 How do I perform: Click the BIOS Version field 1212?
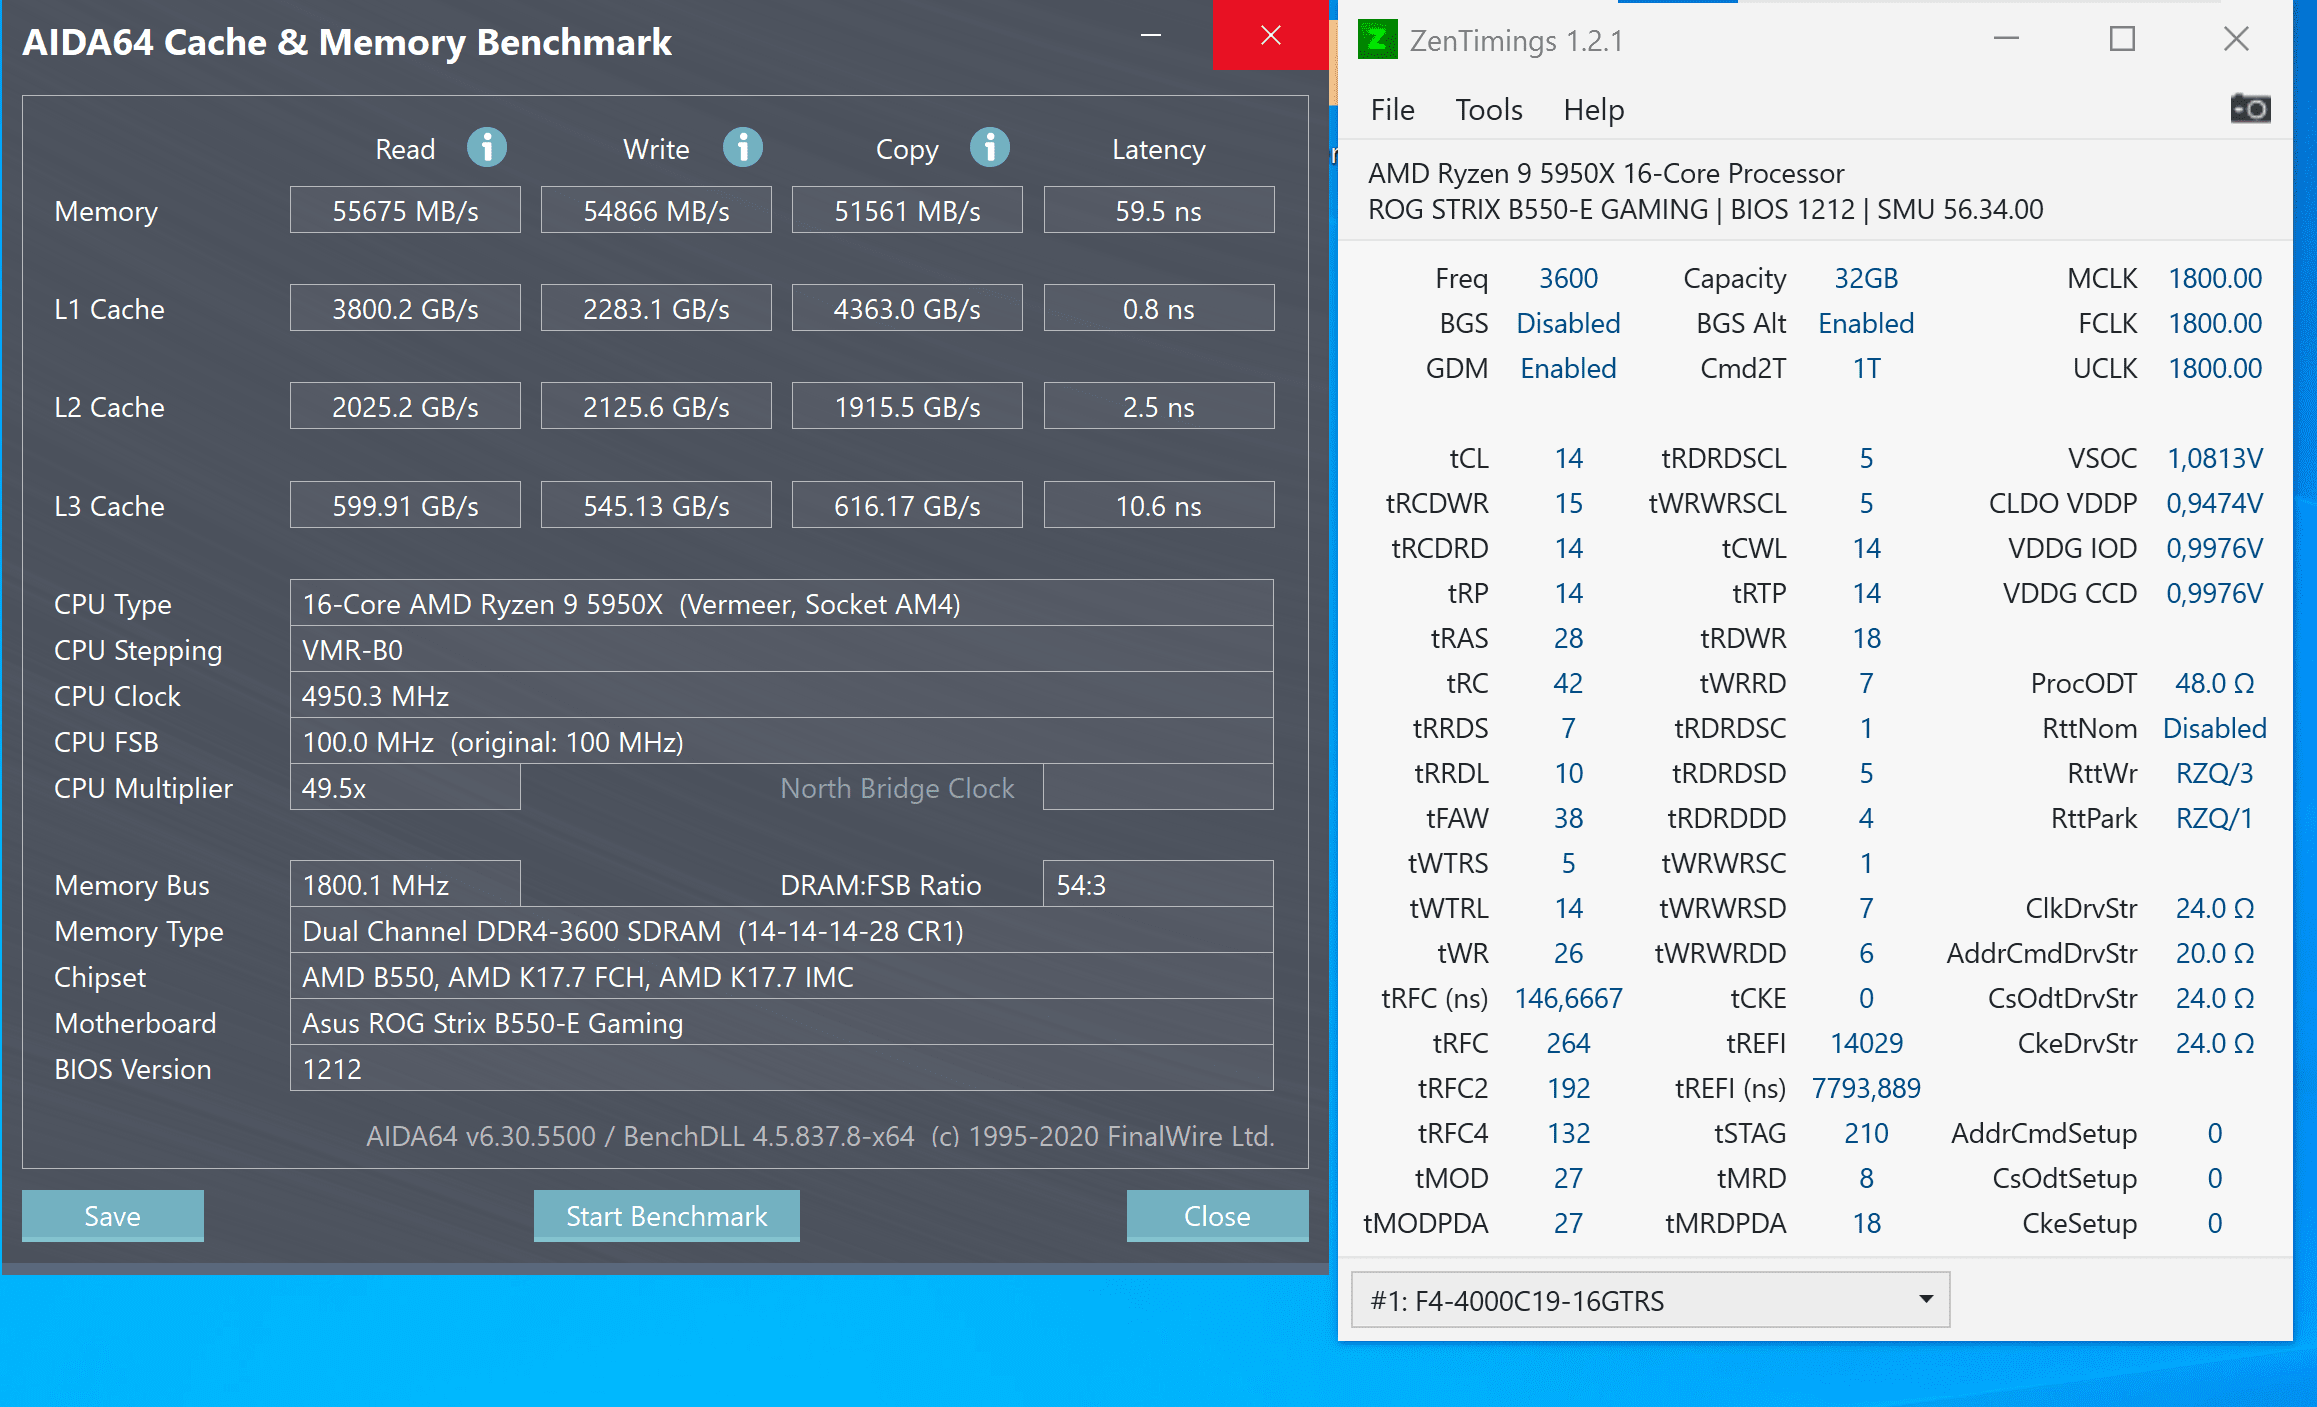781,1068
